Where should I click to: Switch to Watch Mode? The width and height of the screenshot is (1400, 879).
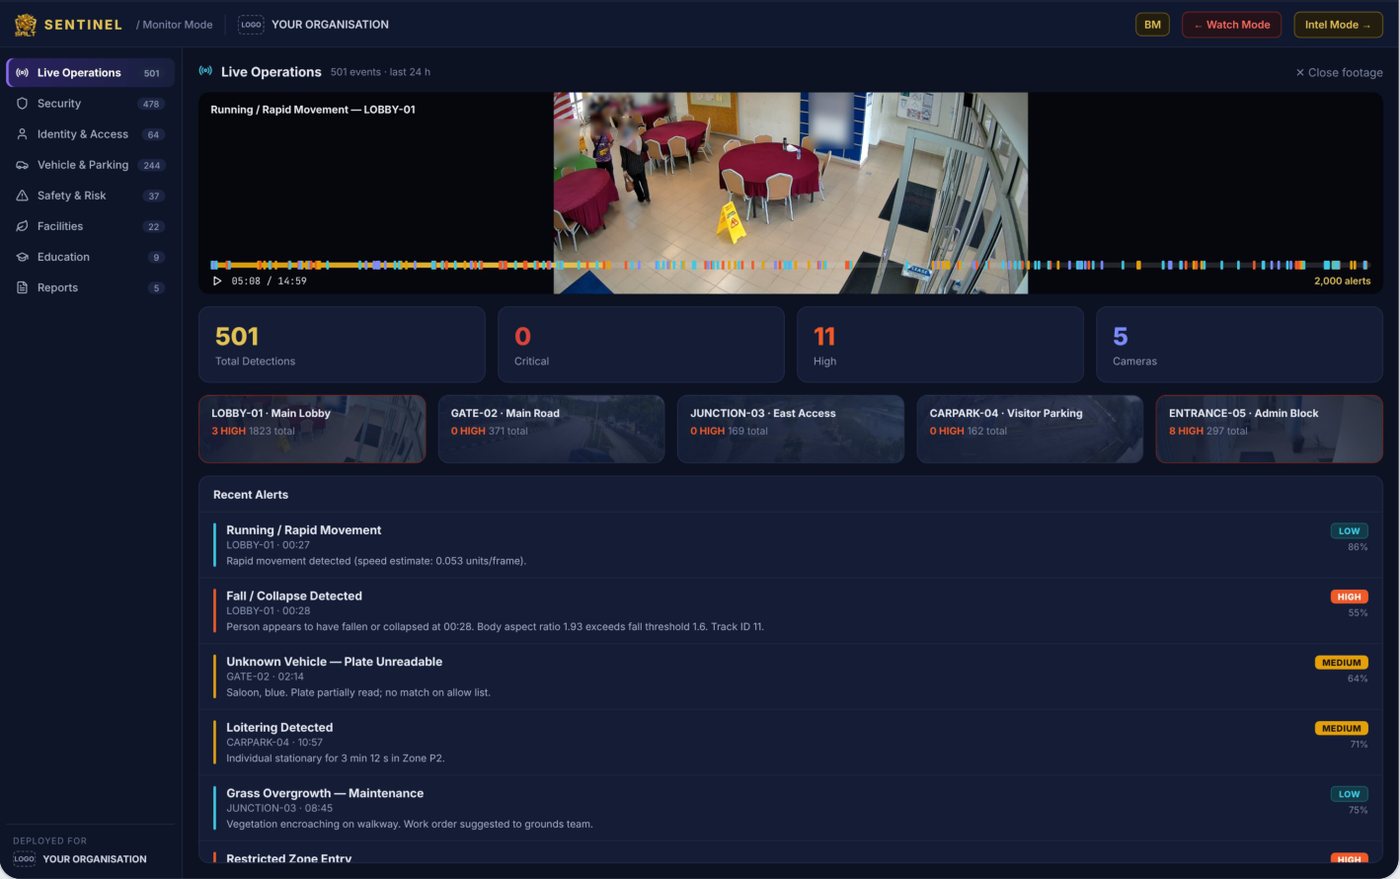click(x=1231, y=24)
